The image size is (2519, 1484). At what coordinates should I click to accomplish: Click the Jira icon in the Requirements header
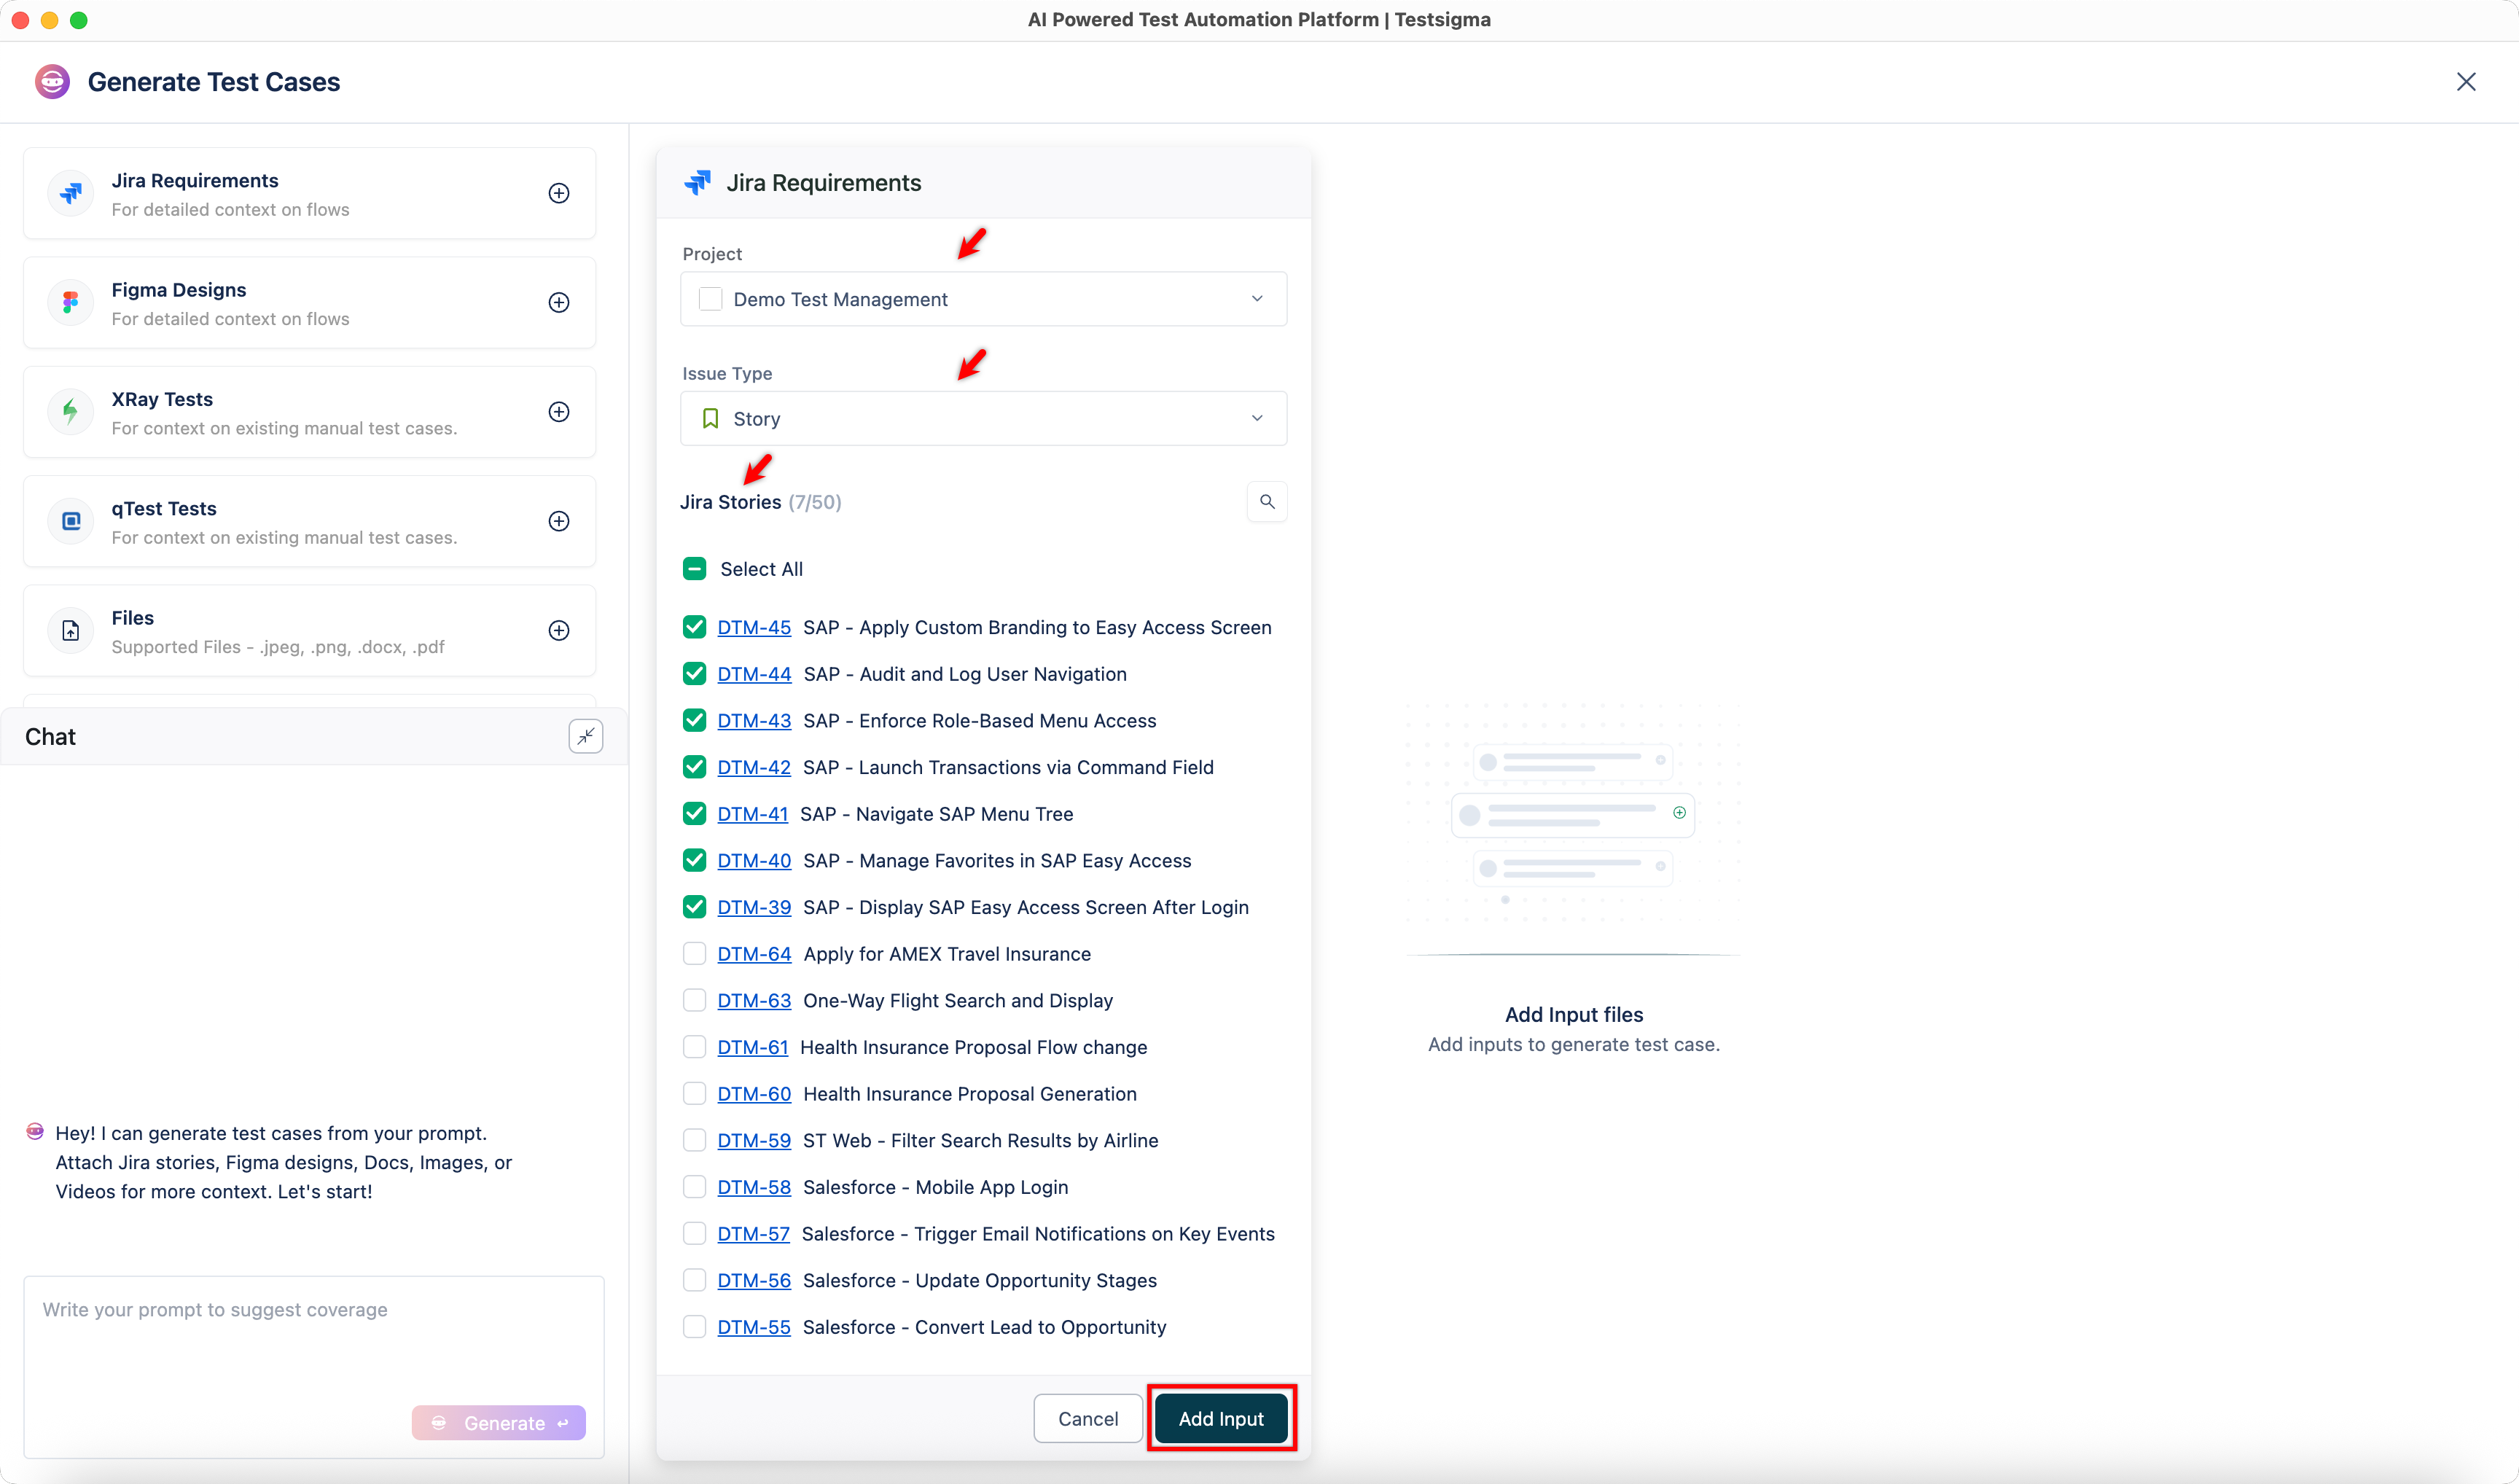tap(697, 182)
